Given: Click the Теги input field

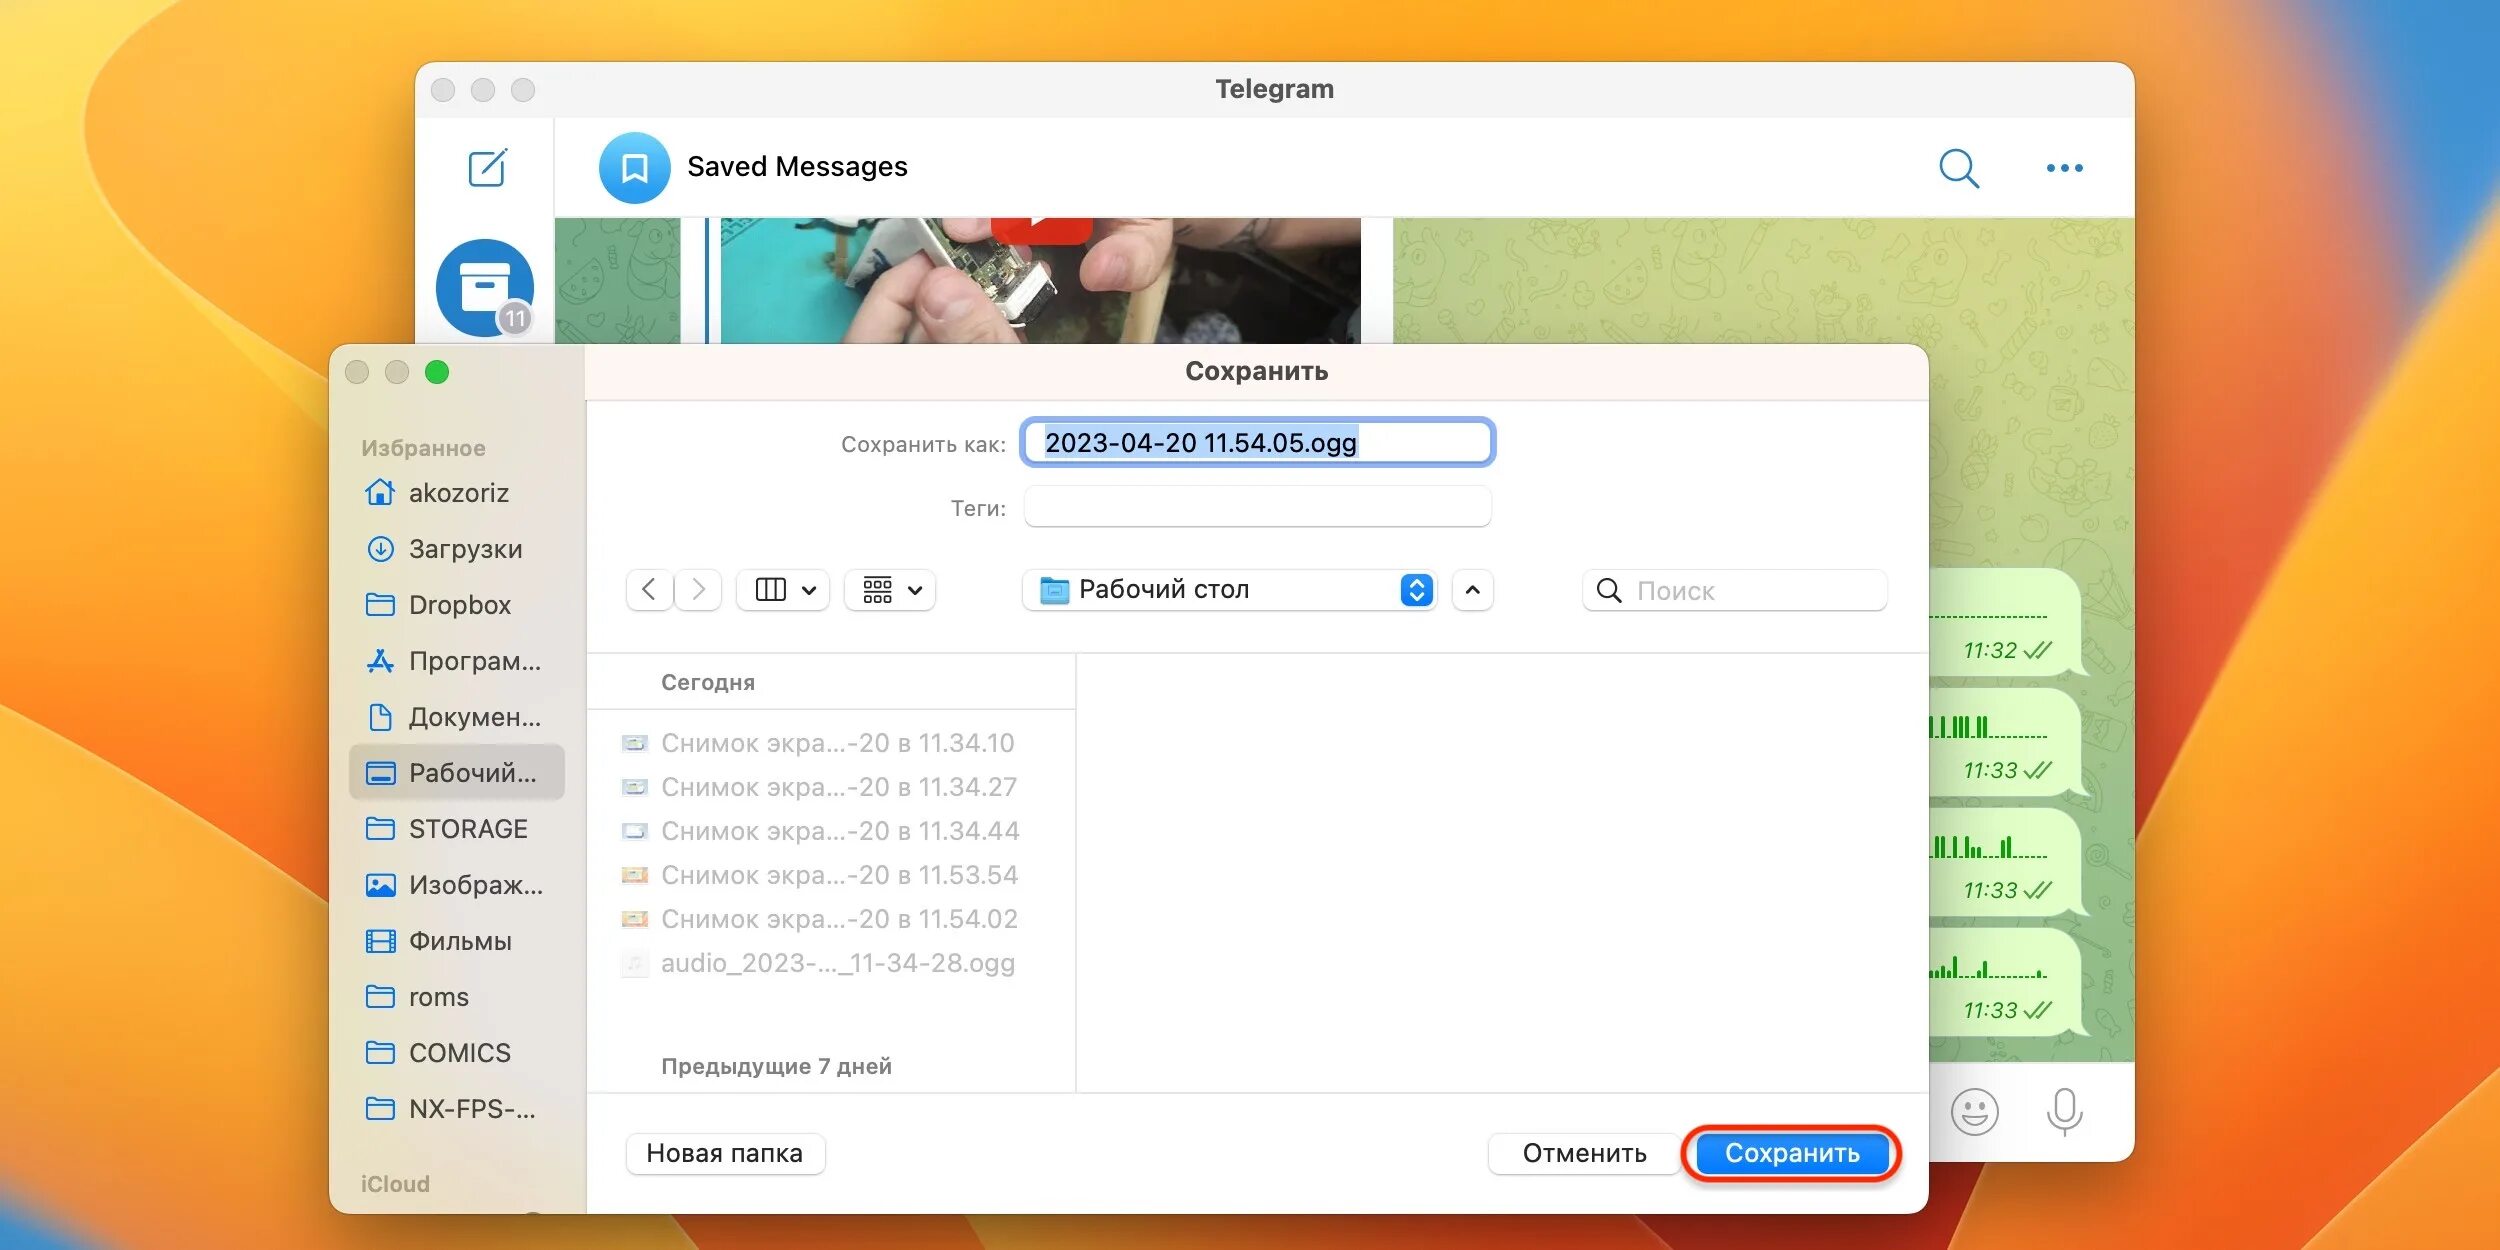Looking at the screenshot, I should (x=1257, y=507).
